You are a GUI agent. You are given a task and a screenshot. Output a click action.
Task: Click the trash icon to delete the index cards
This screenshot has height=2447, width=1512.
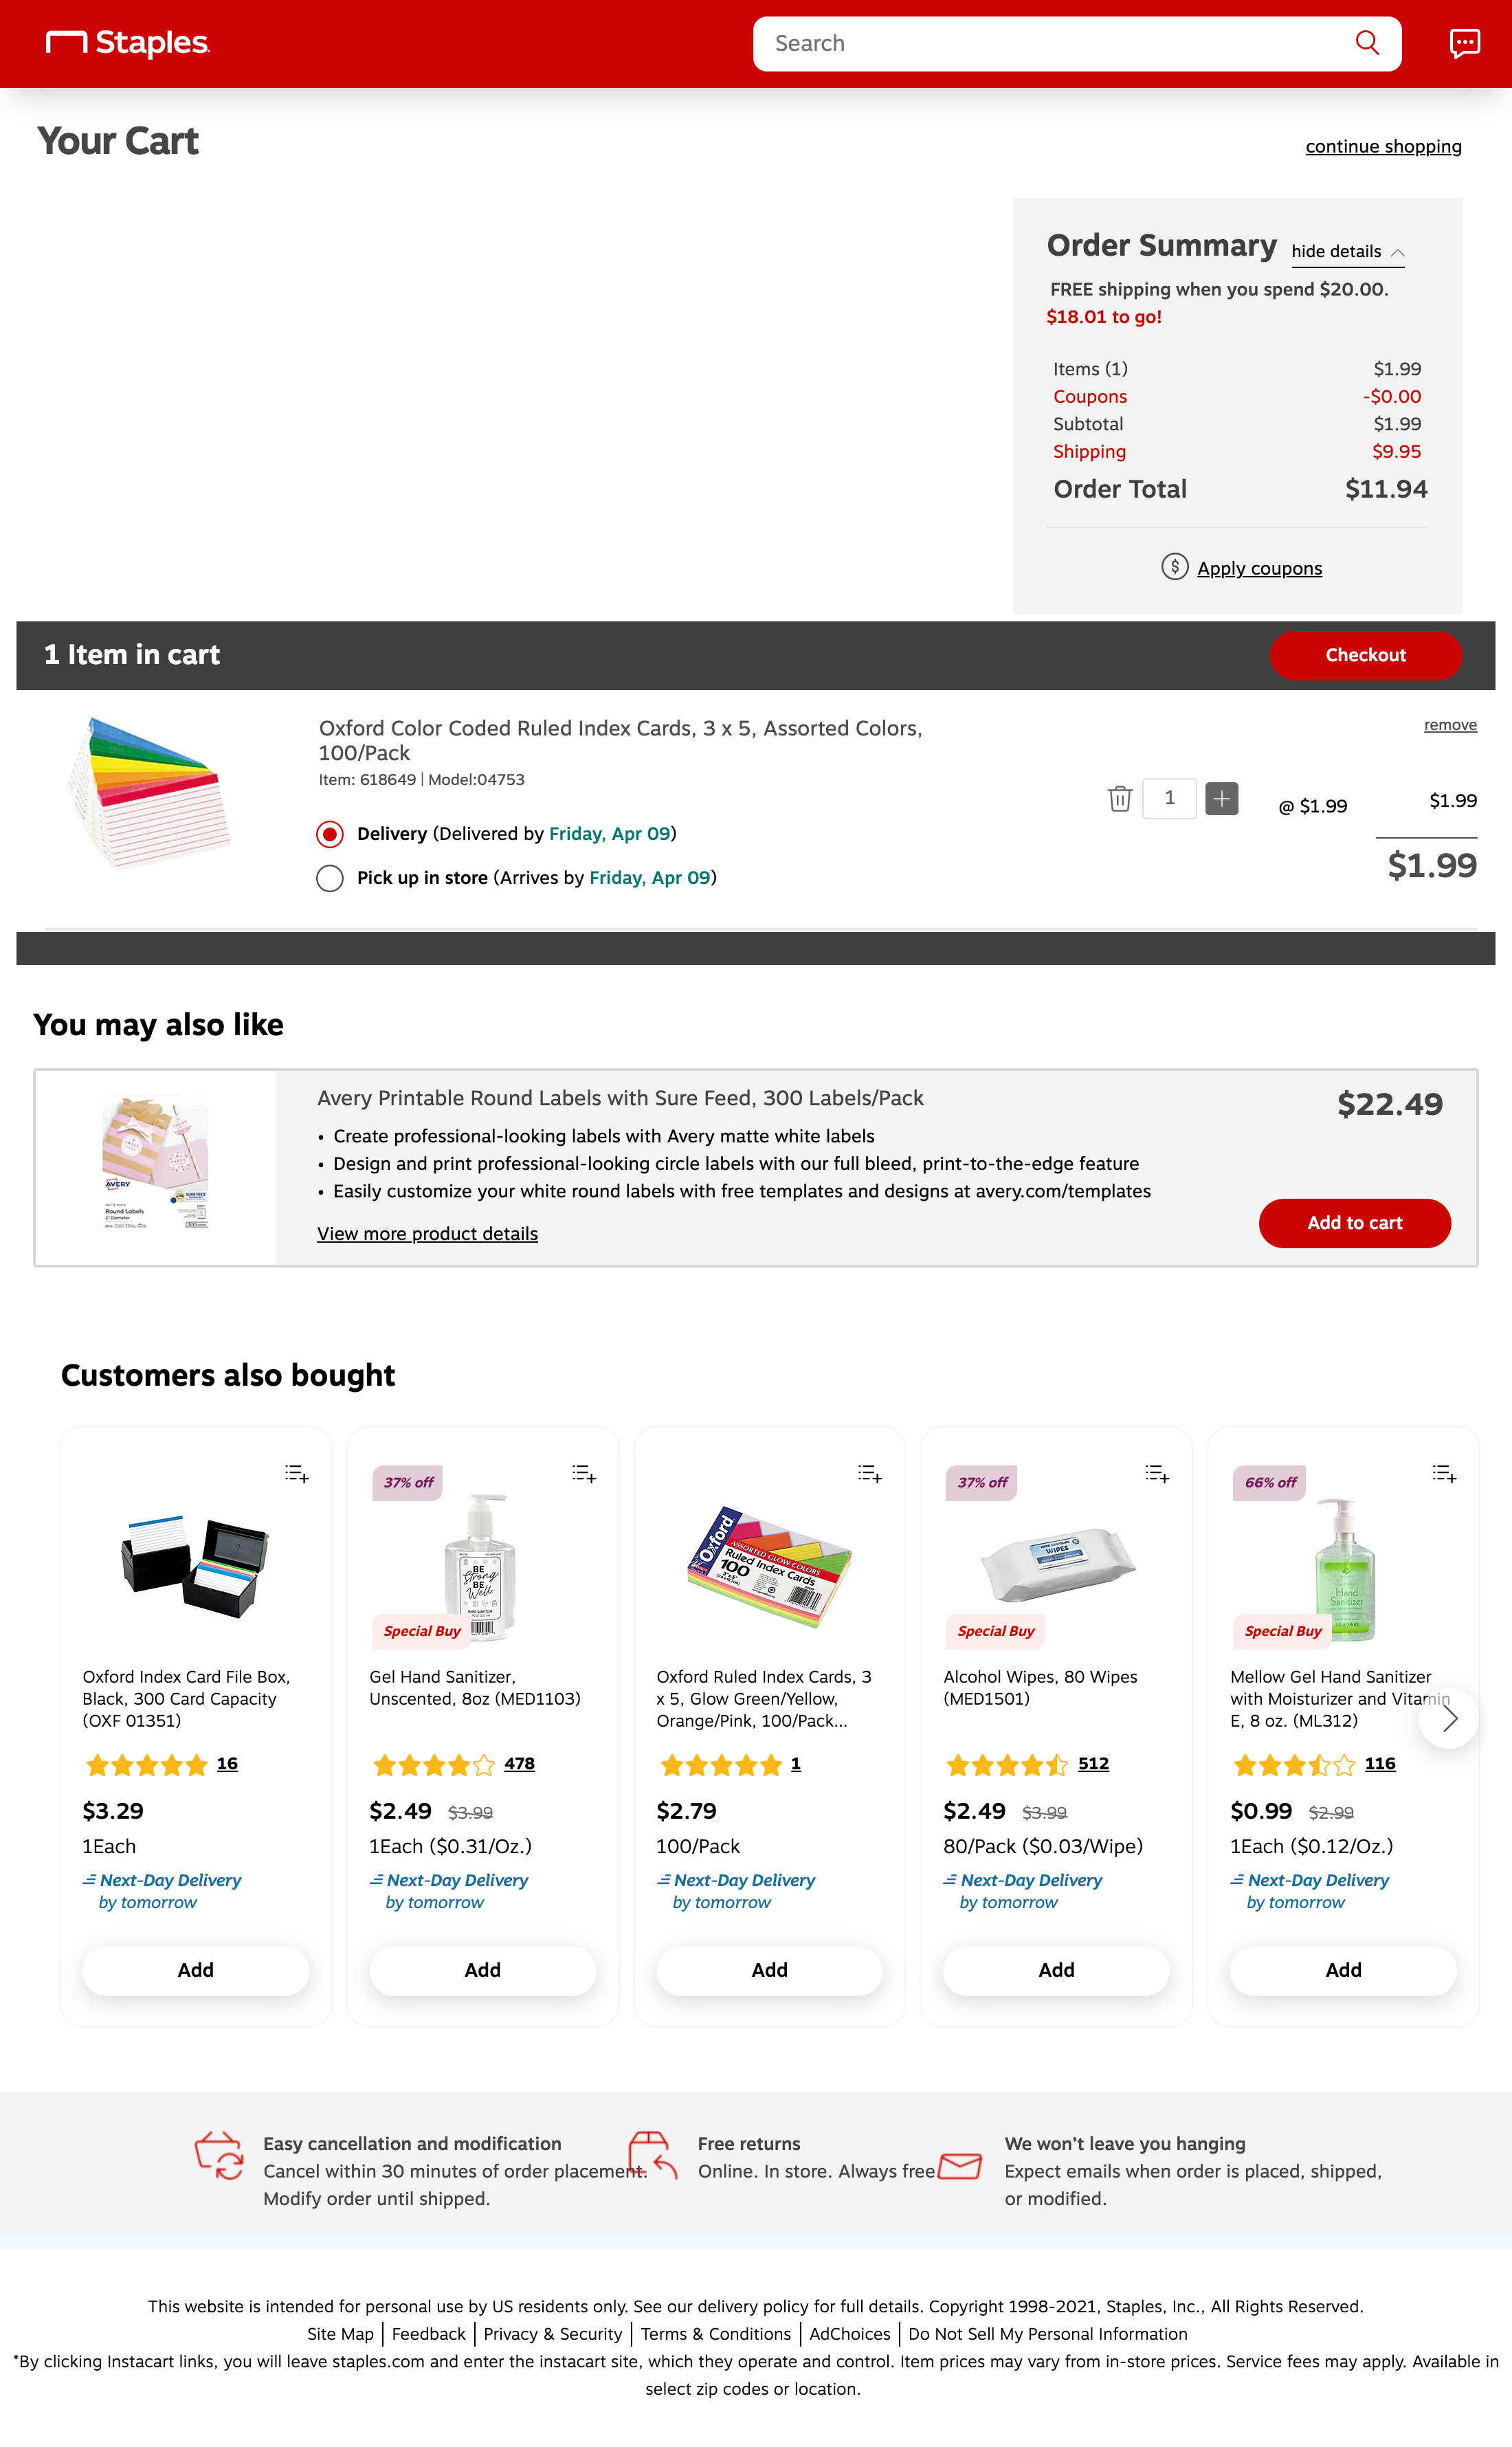1120,798
